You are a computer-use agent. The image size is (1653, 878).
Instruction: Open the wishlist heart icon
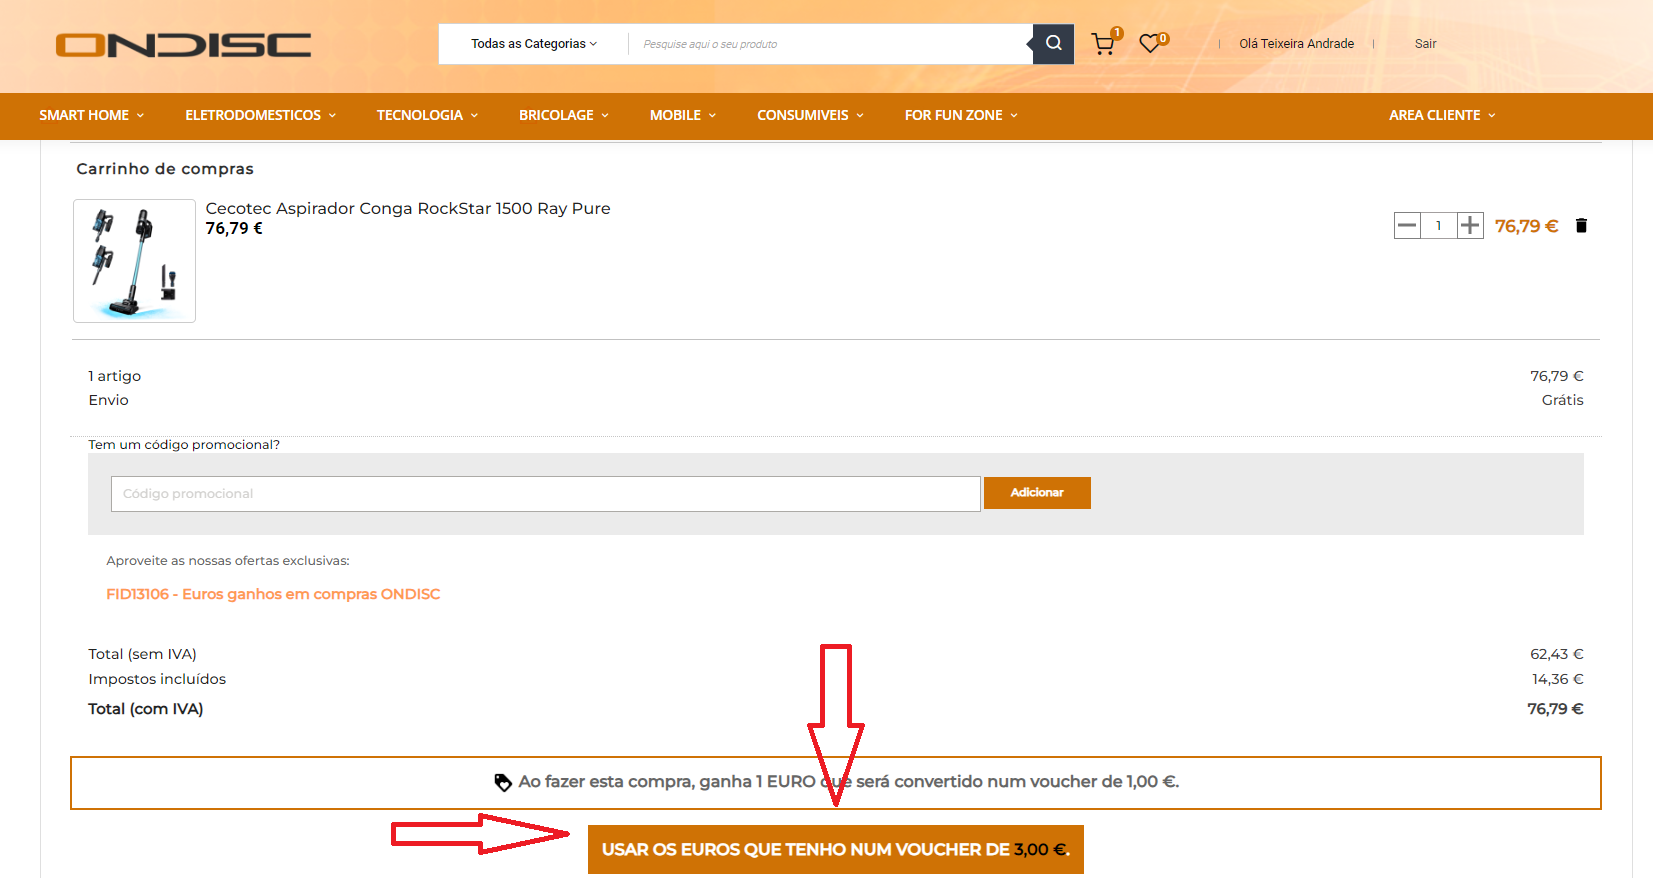1150,44
